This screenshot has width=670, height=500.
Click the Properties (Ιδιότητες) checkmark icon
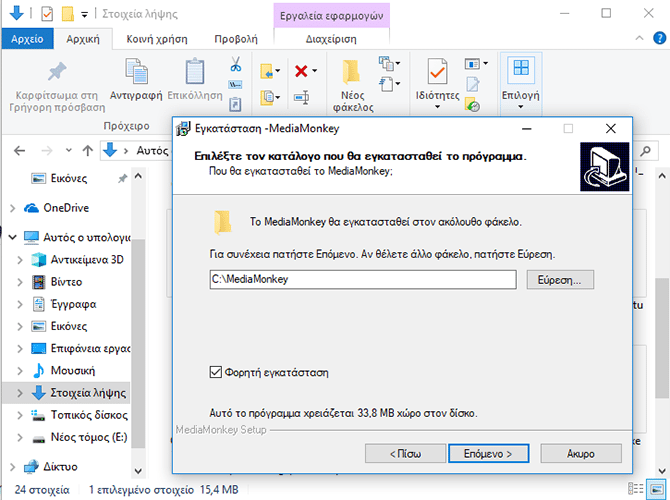coord(438,71)
